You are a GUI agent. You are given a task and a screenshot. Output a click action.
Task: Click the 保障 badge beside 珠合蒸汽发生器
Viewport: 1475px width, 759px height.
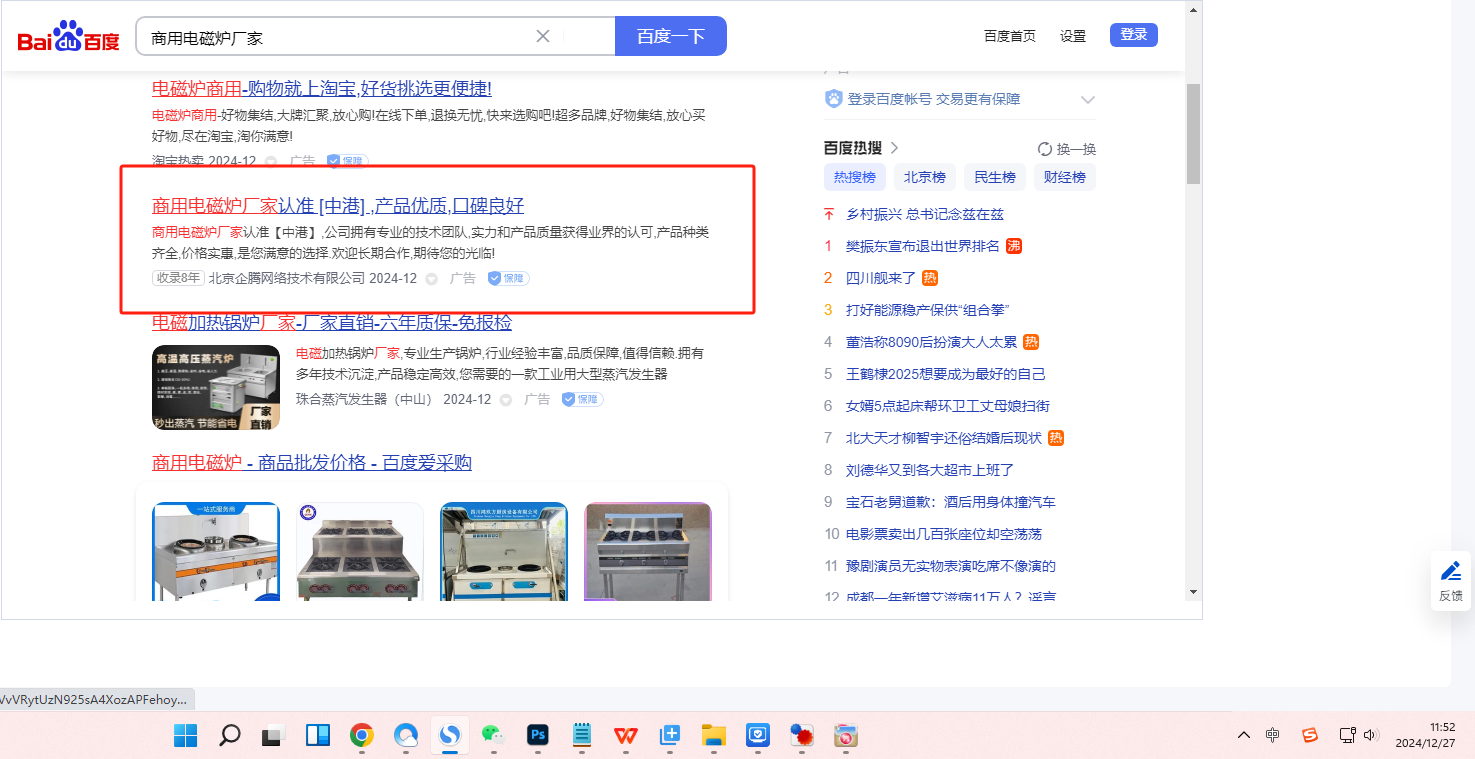(582, 399)
